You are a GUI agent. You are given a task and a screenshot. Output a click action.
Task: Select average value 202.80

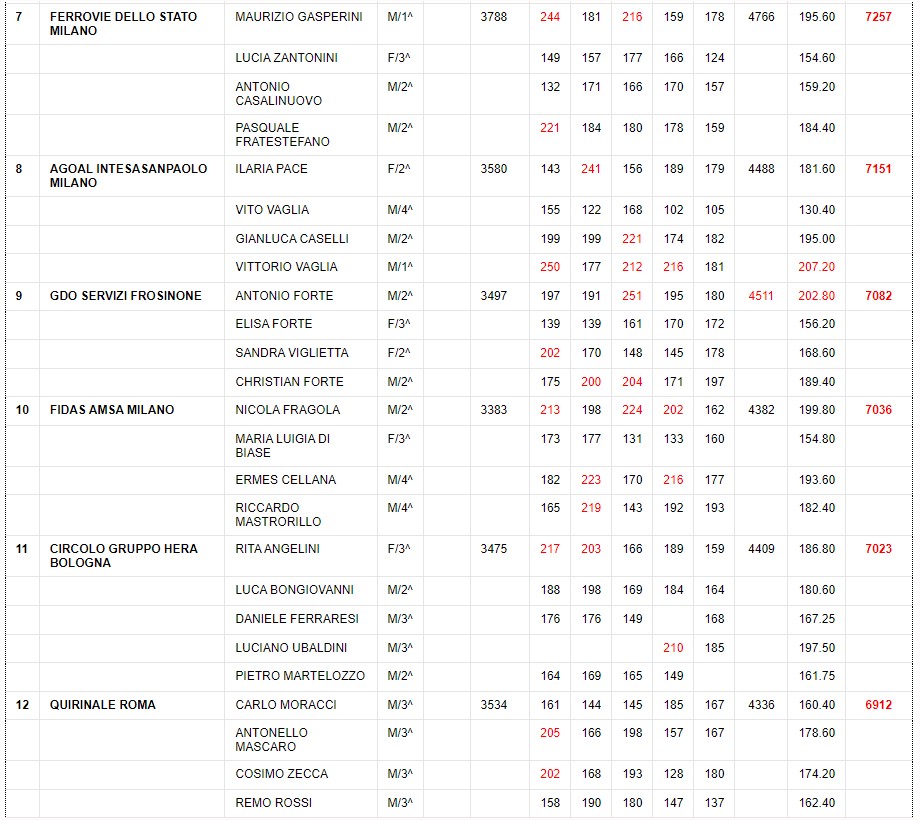[816, 296]
